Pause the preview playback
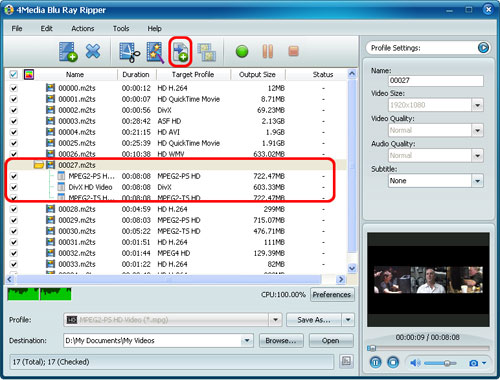The height and width of the screenshot is (380, 500). pyautogui.click(x=375, y=362)
